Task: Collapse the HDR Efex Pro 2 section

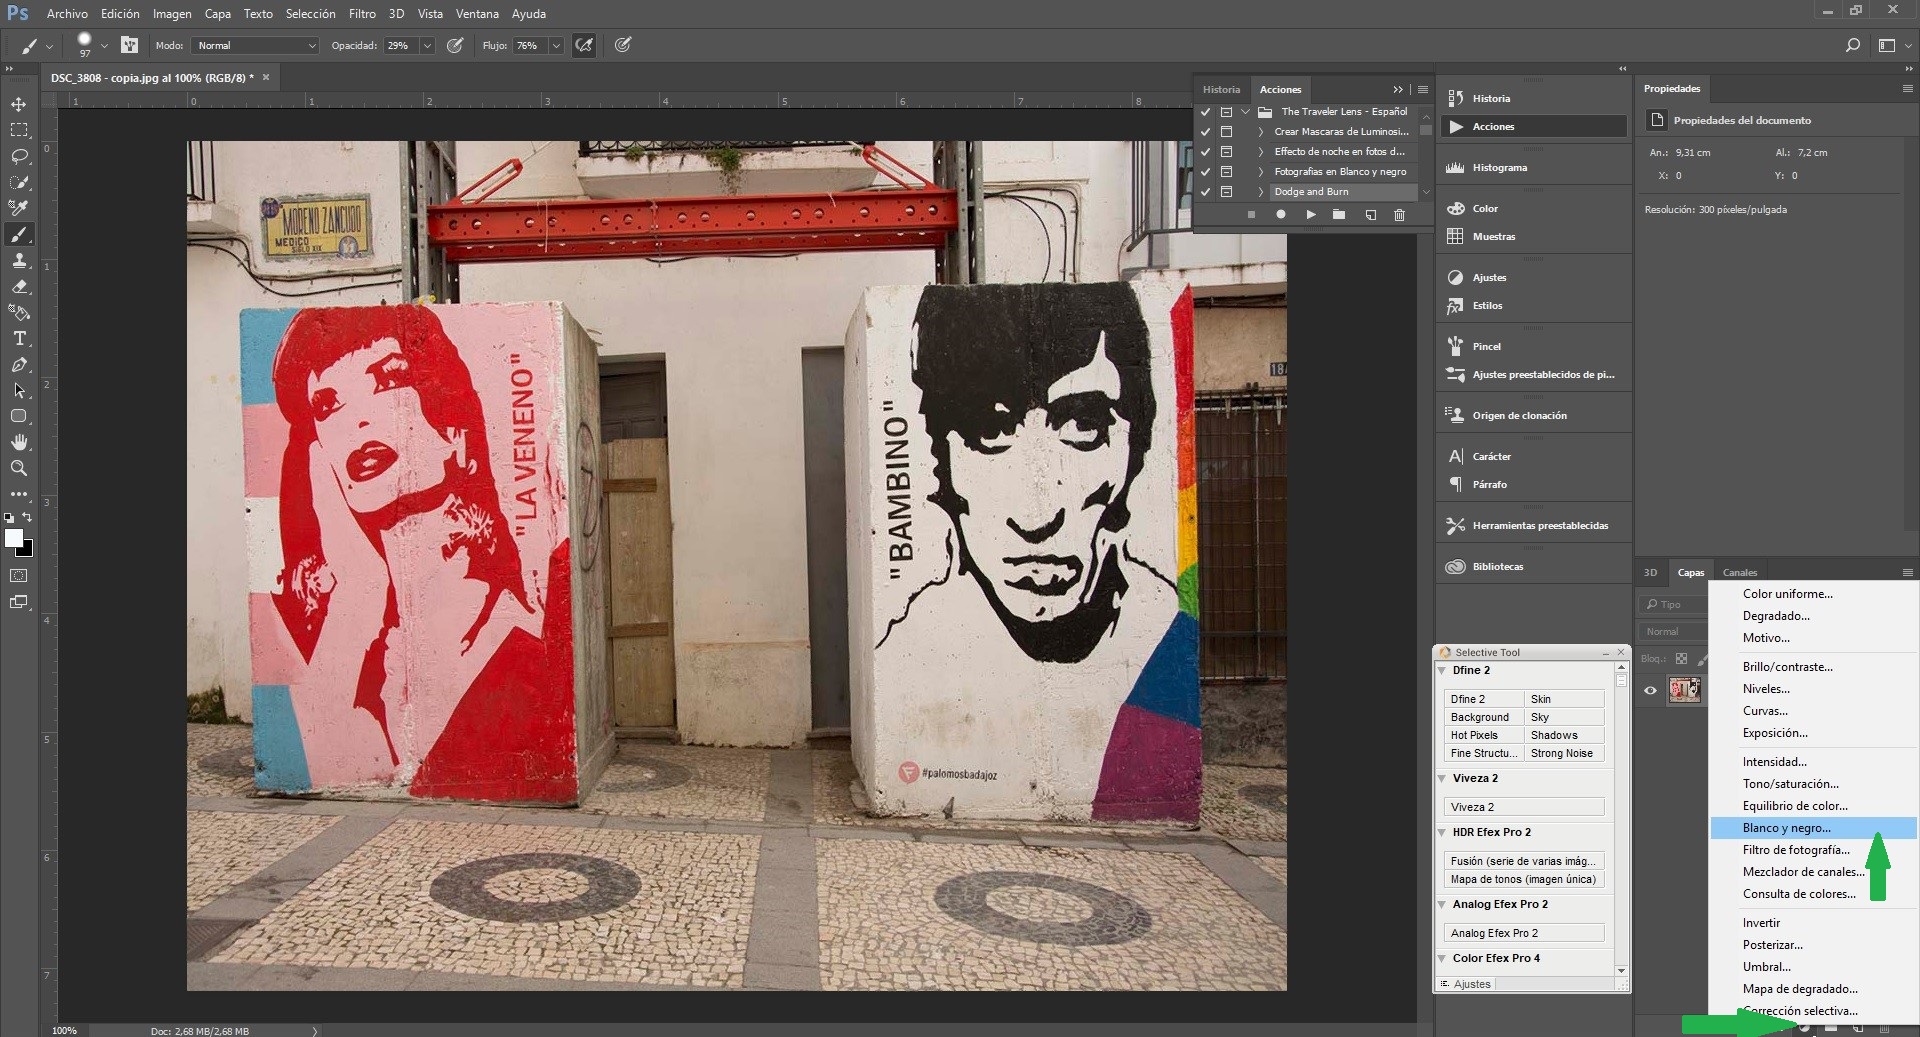Action: pyautogui.click(x=1442, y=833)
